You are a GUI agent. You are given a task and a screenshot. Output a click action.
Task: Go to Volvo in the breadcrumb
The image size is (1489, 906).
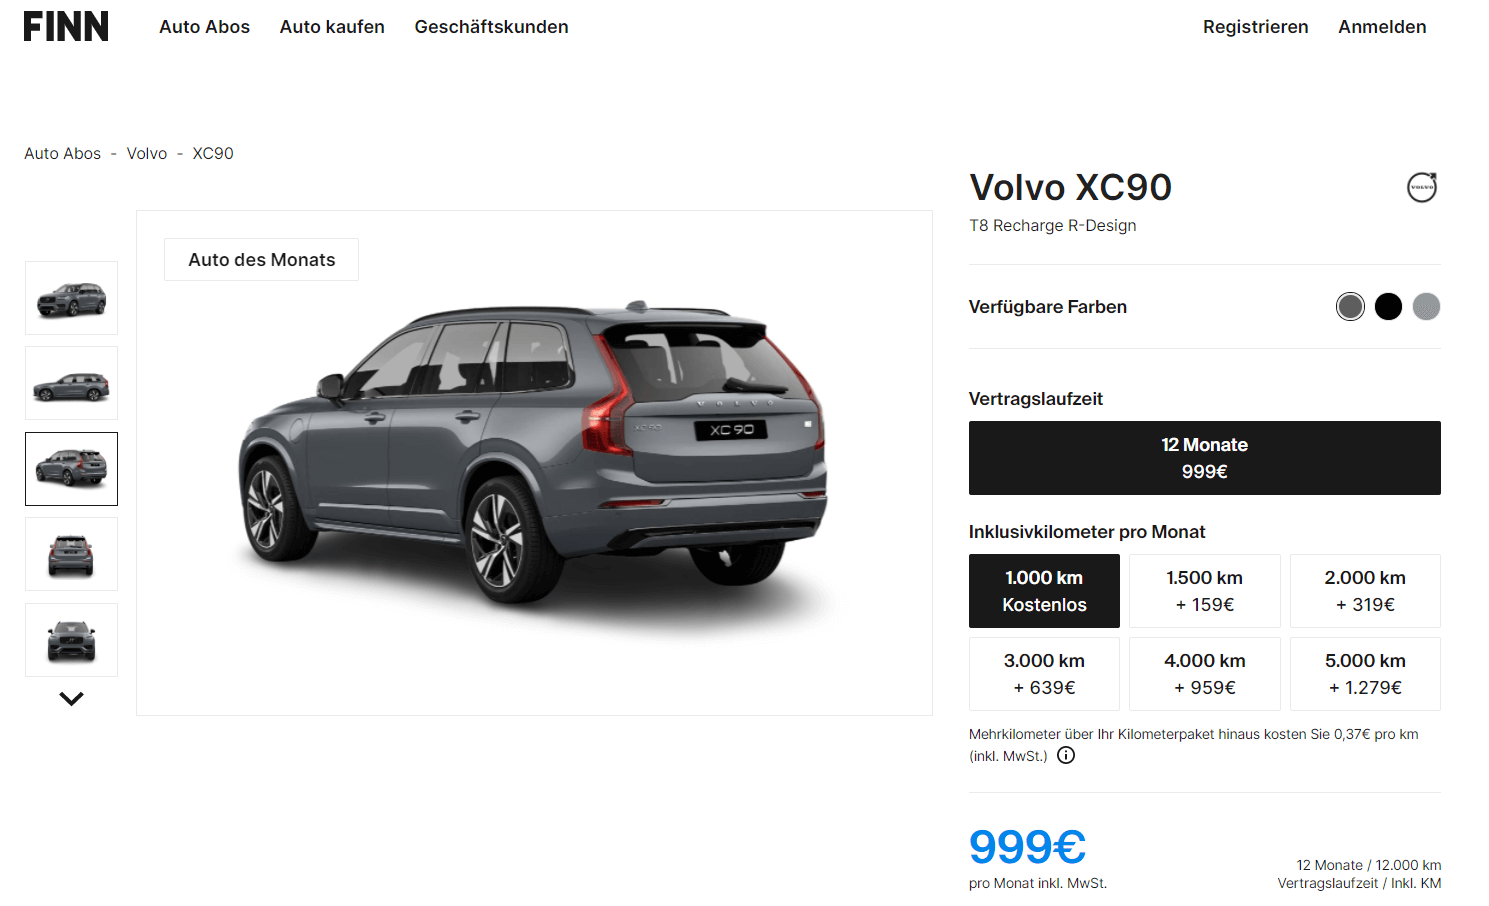147,153
